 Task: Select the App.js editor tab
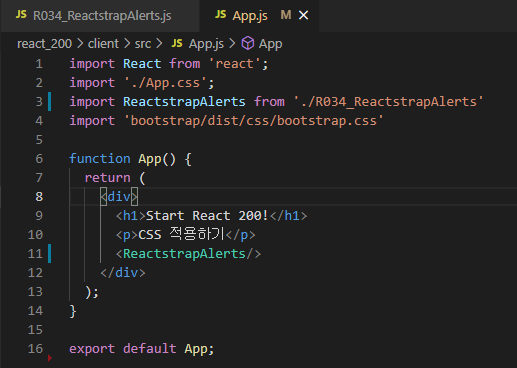(259, 16)
